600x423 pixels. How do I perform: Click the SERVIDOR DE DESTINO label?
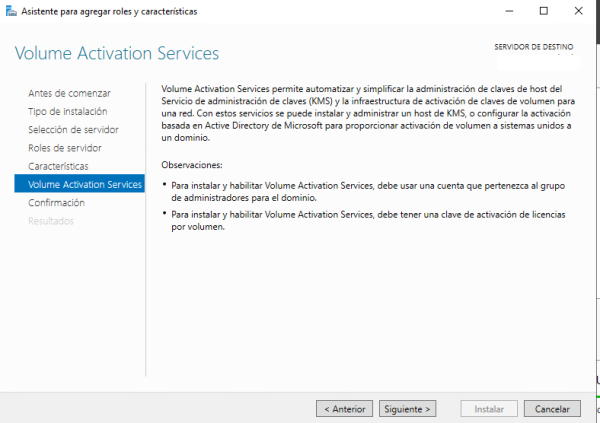[x=534, y=47]
